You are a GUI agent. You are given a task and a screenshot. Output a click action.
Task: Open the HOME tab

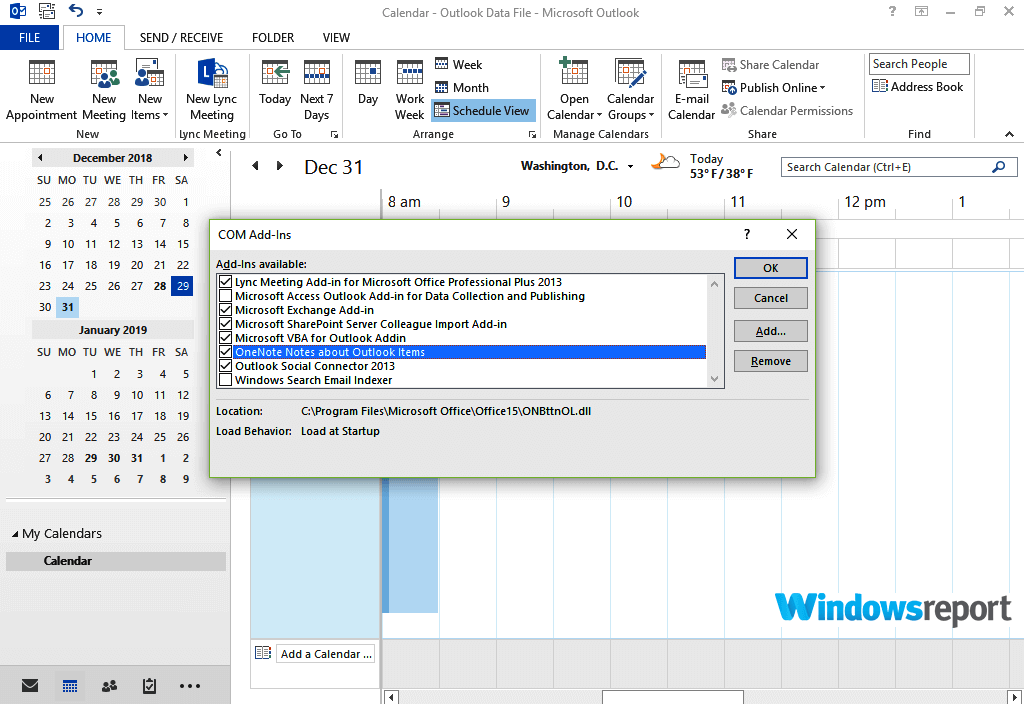[93, 38]
